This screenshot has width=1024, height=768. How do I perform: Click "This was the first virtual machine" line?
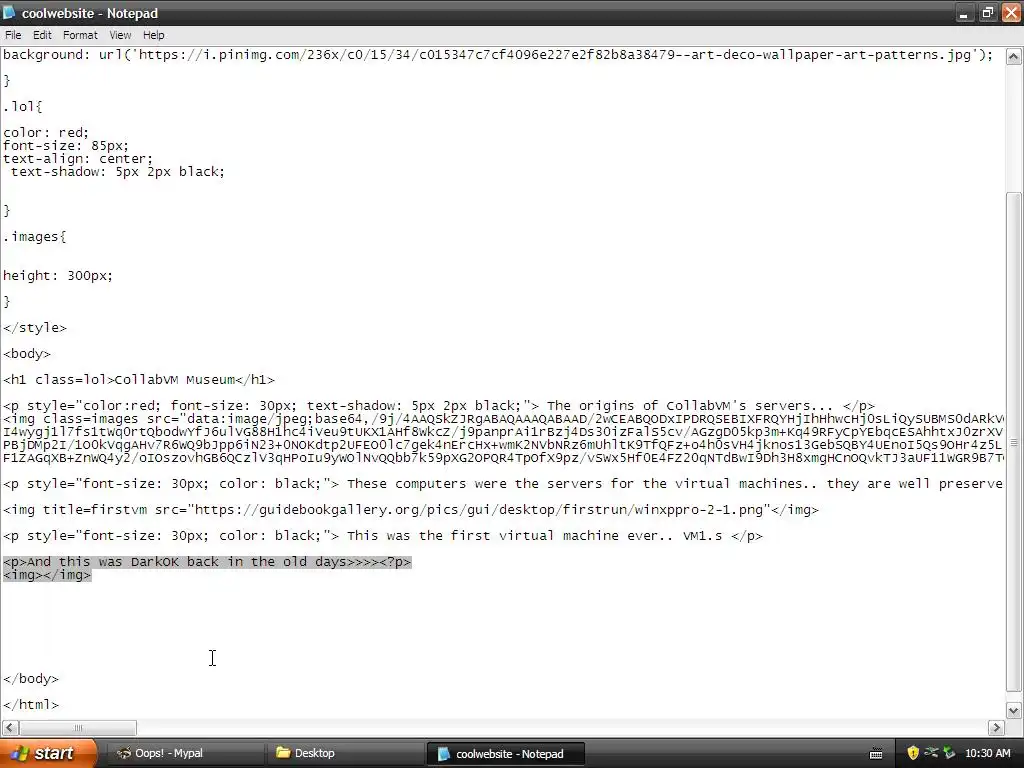(383, 536)
